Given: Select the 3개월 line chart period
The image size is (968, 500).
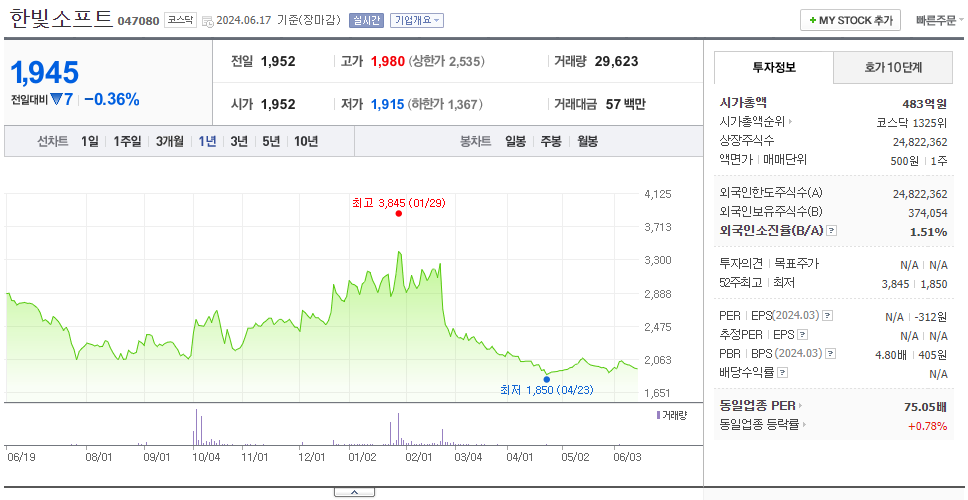Looking at the screenshot, I should 169,141.
